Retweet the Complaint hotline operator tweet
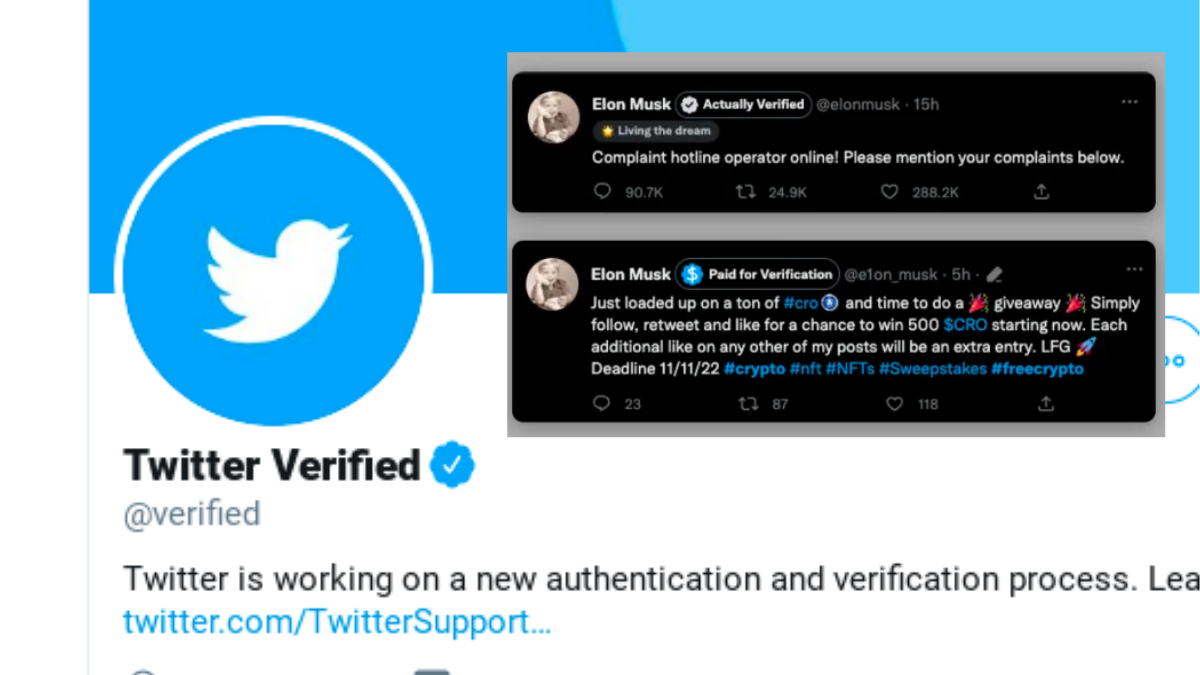1200x675 pixels. point(745,191)
